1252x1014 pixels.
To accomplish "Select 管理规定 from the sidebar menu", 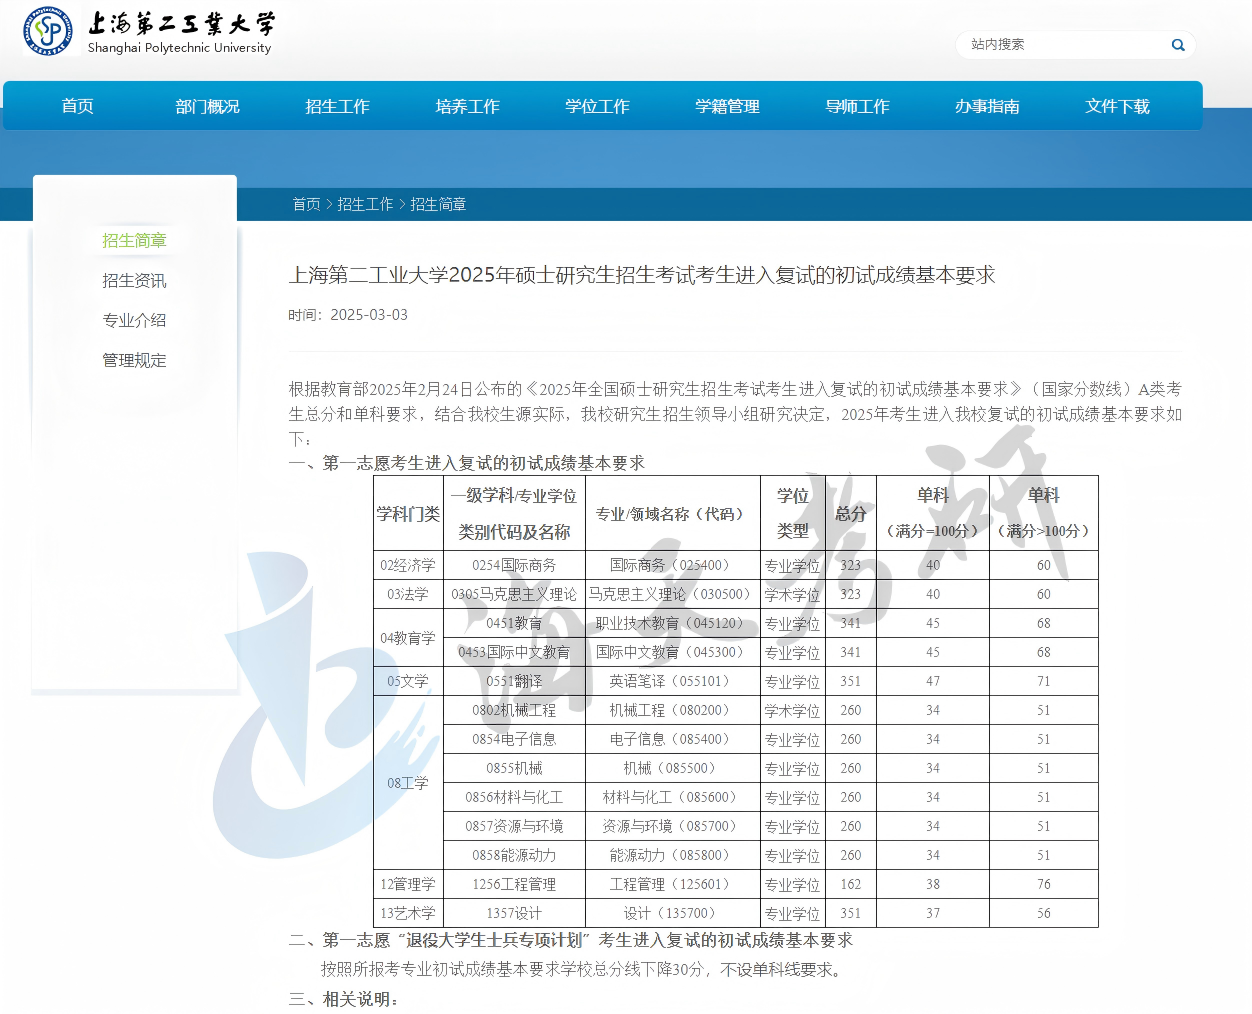I will (134, 360).
